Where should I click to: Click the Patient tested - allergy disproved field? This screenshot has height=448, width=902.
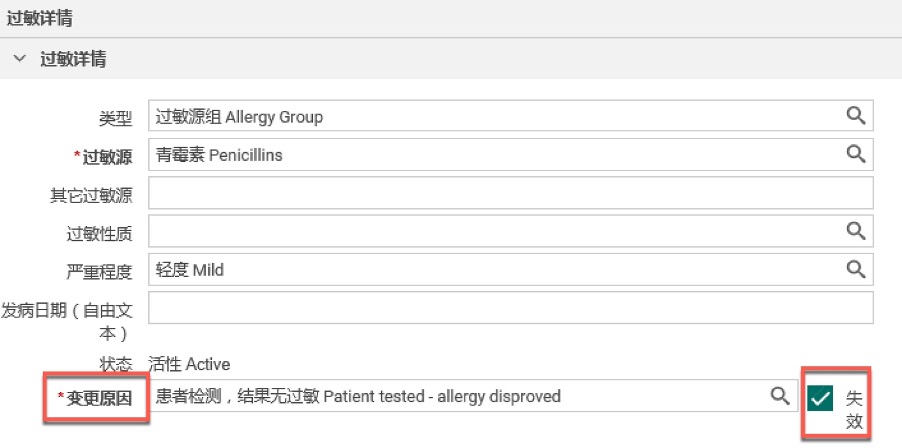coord(473,396)
